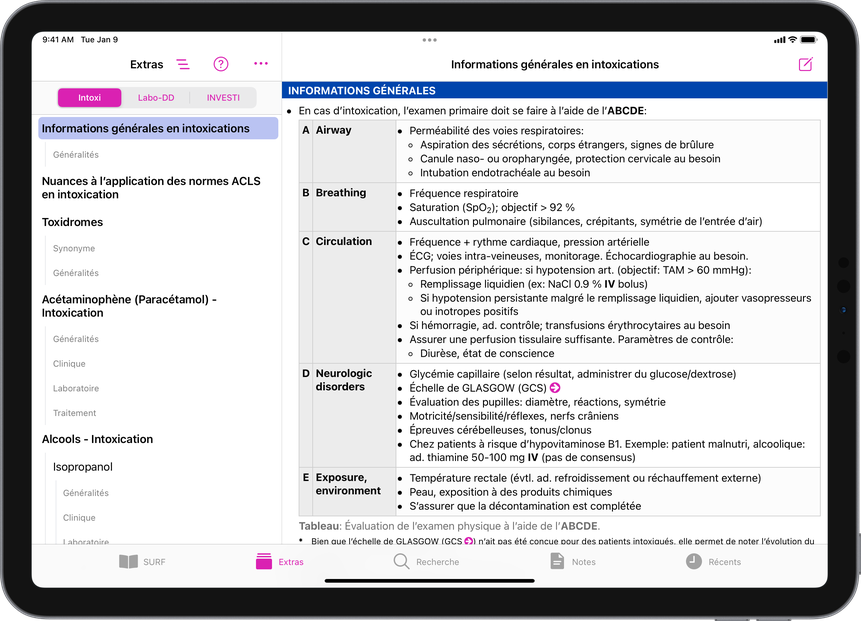The height and width of the screenshot is (621, 861).
Task: Tap the Récents clock icon
Action: click(x=694, y=561)
